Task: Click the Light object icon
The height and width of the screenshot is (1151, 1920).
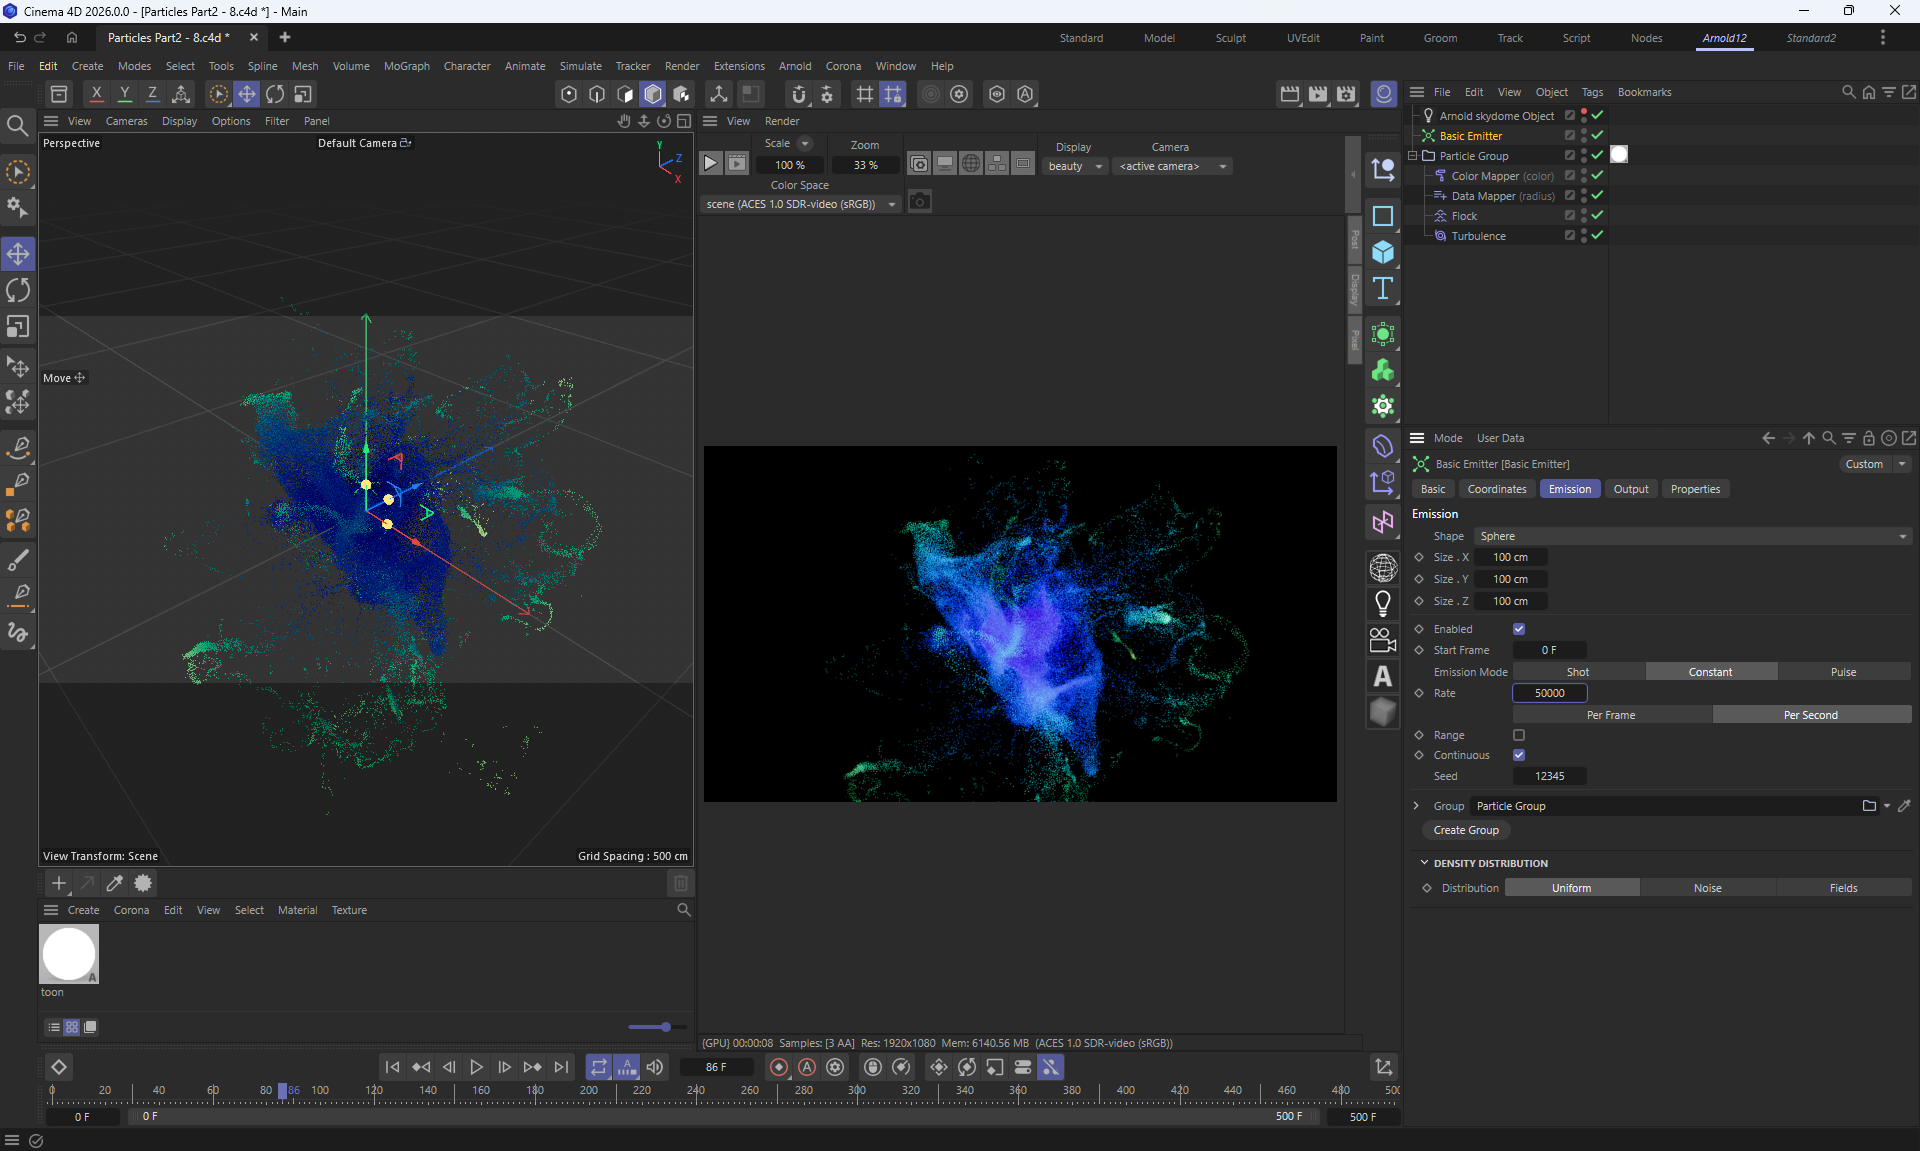Action: [x=1383, y=604]
